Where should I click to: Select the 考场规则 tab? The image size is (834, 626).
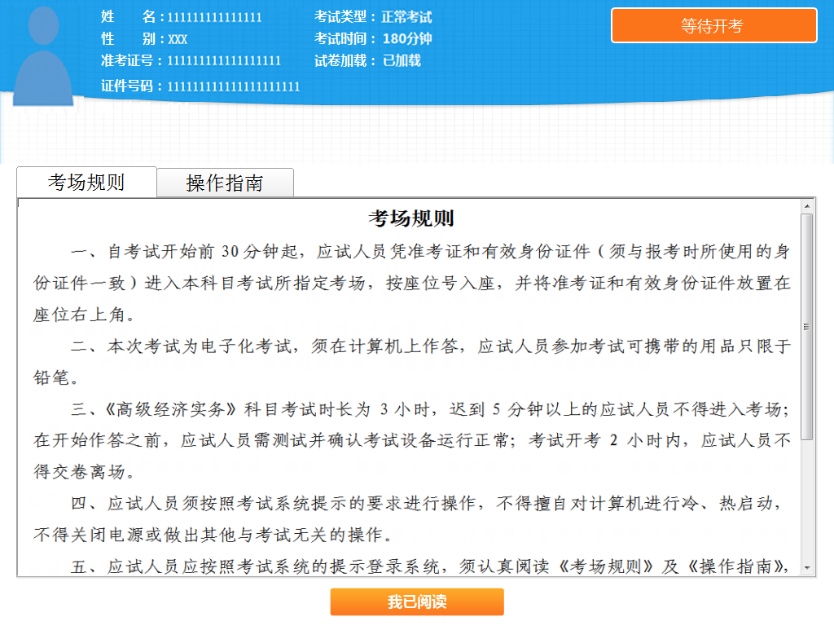[x=86, y=181]
